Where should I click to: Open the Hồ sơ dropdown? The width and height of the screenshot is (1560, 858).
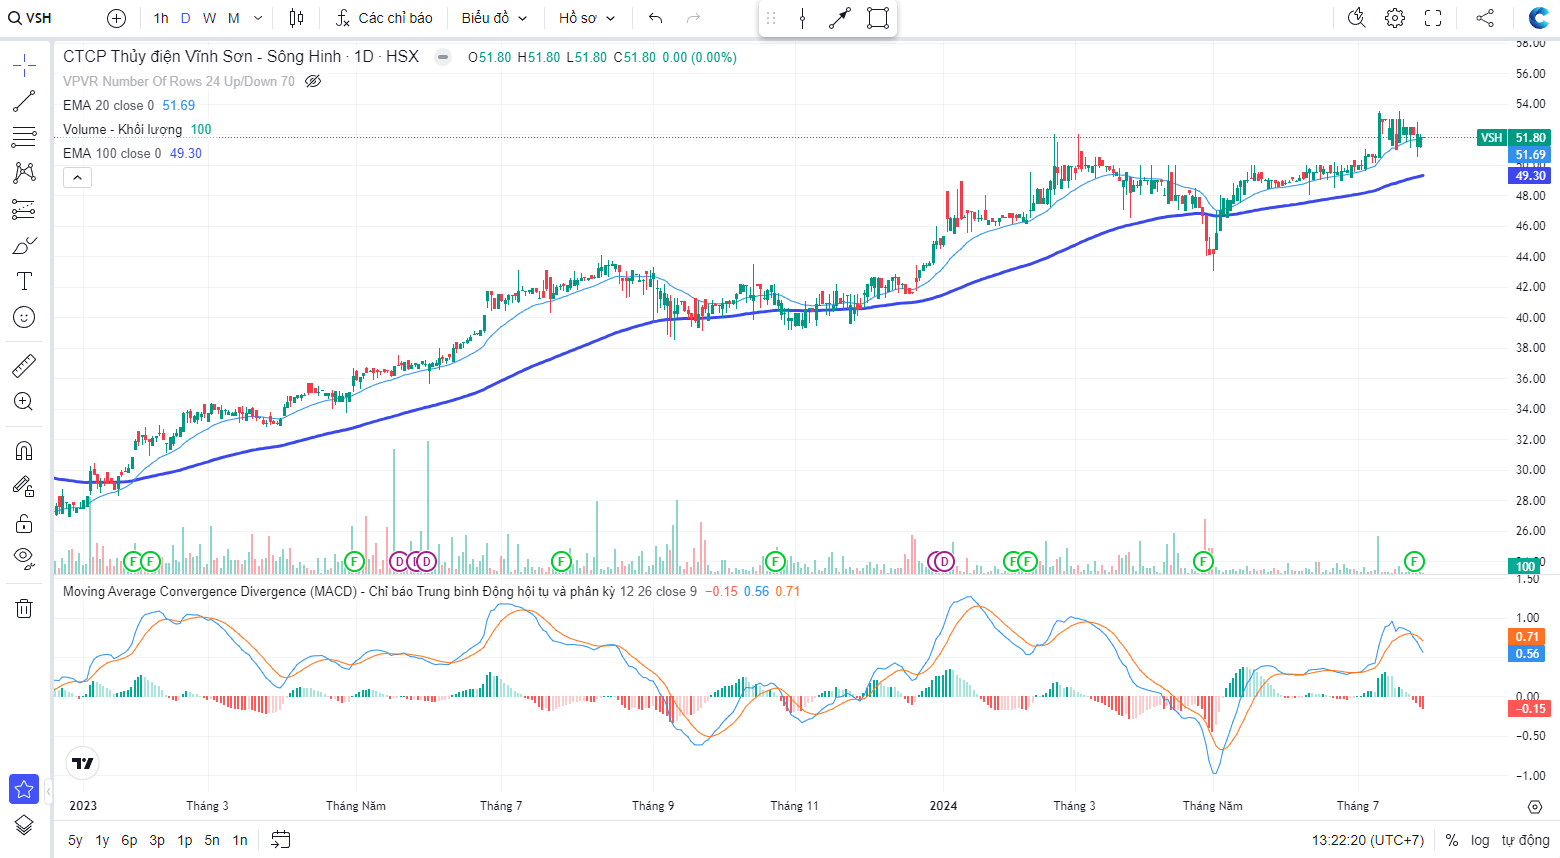587,18
